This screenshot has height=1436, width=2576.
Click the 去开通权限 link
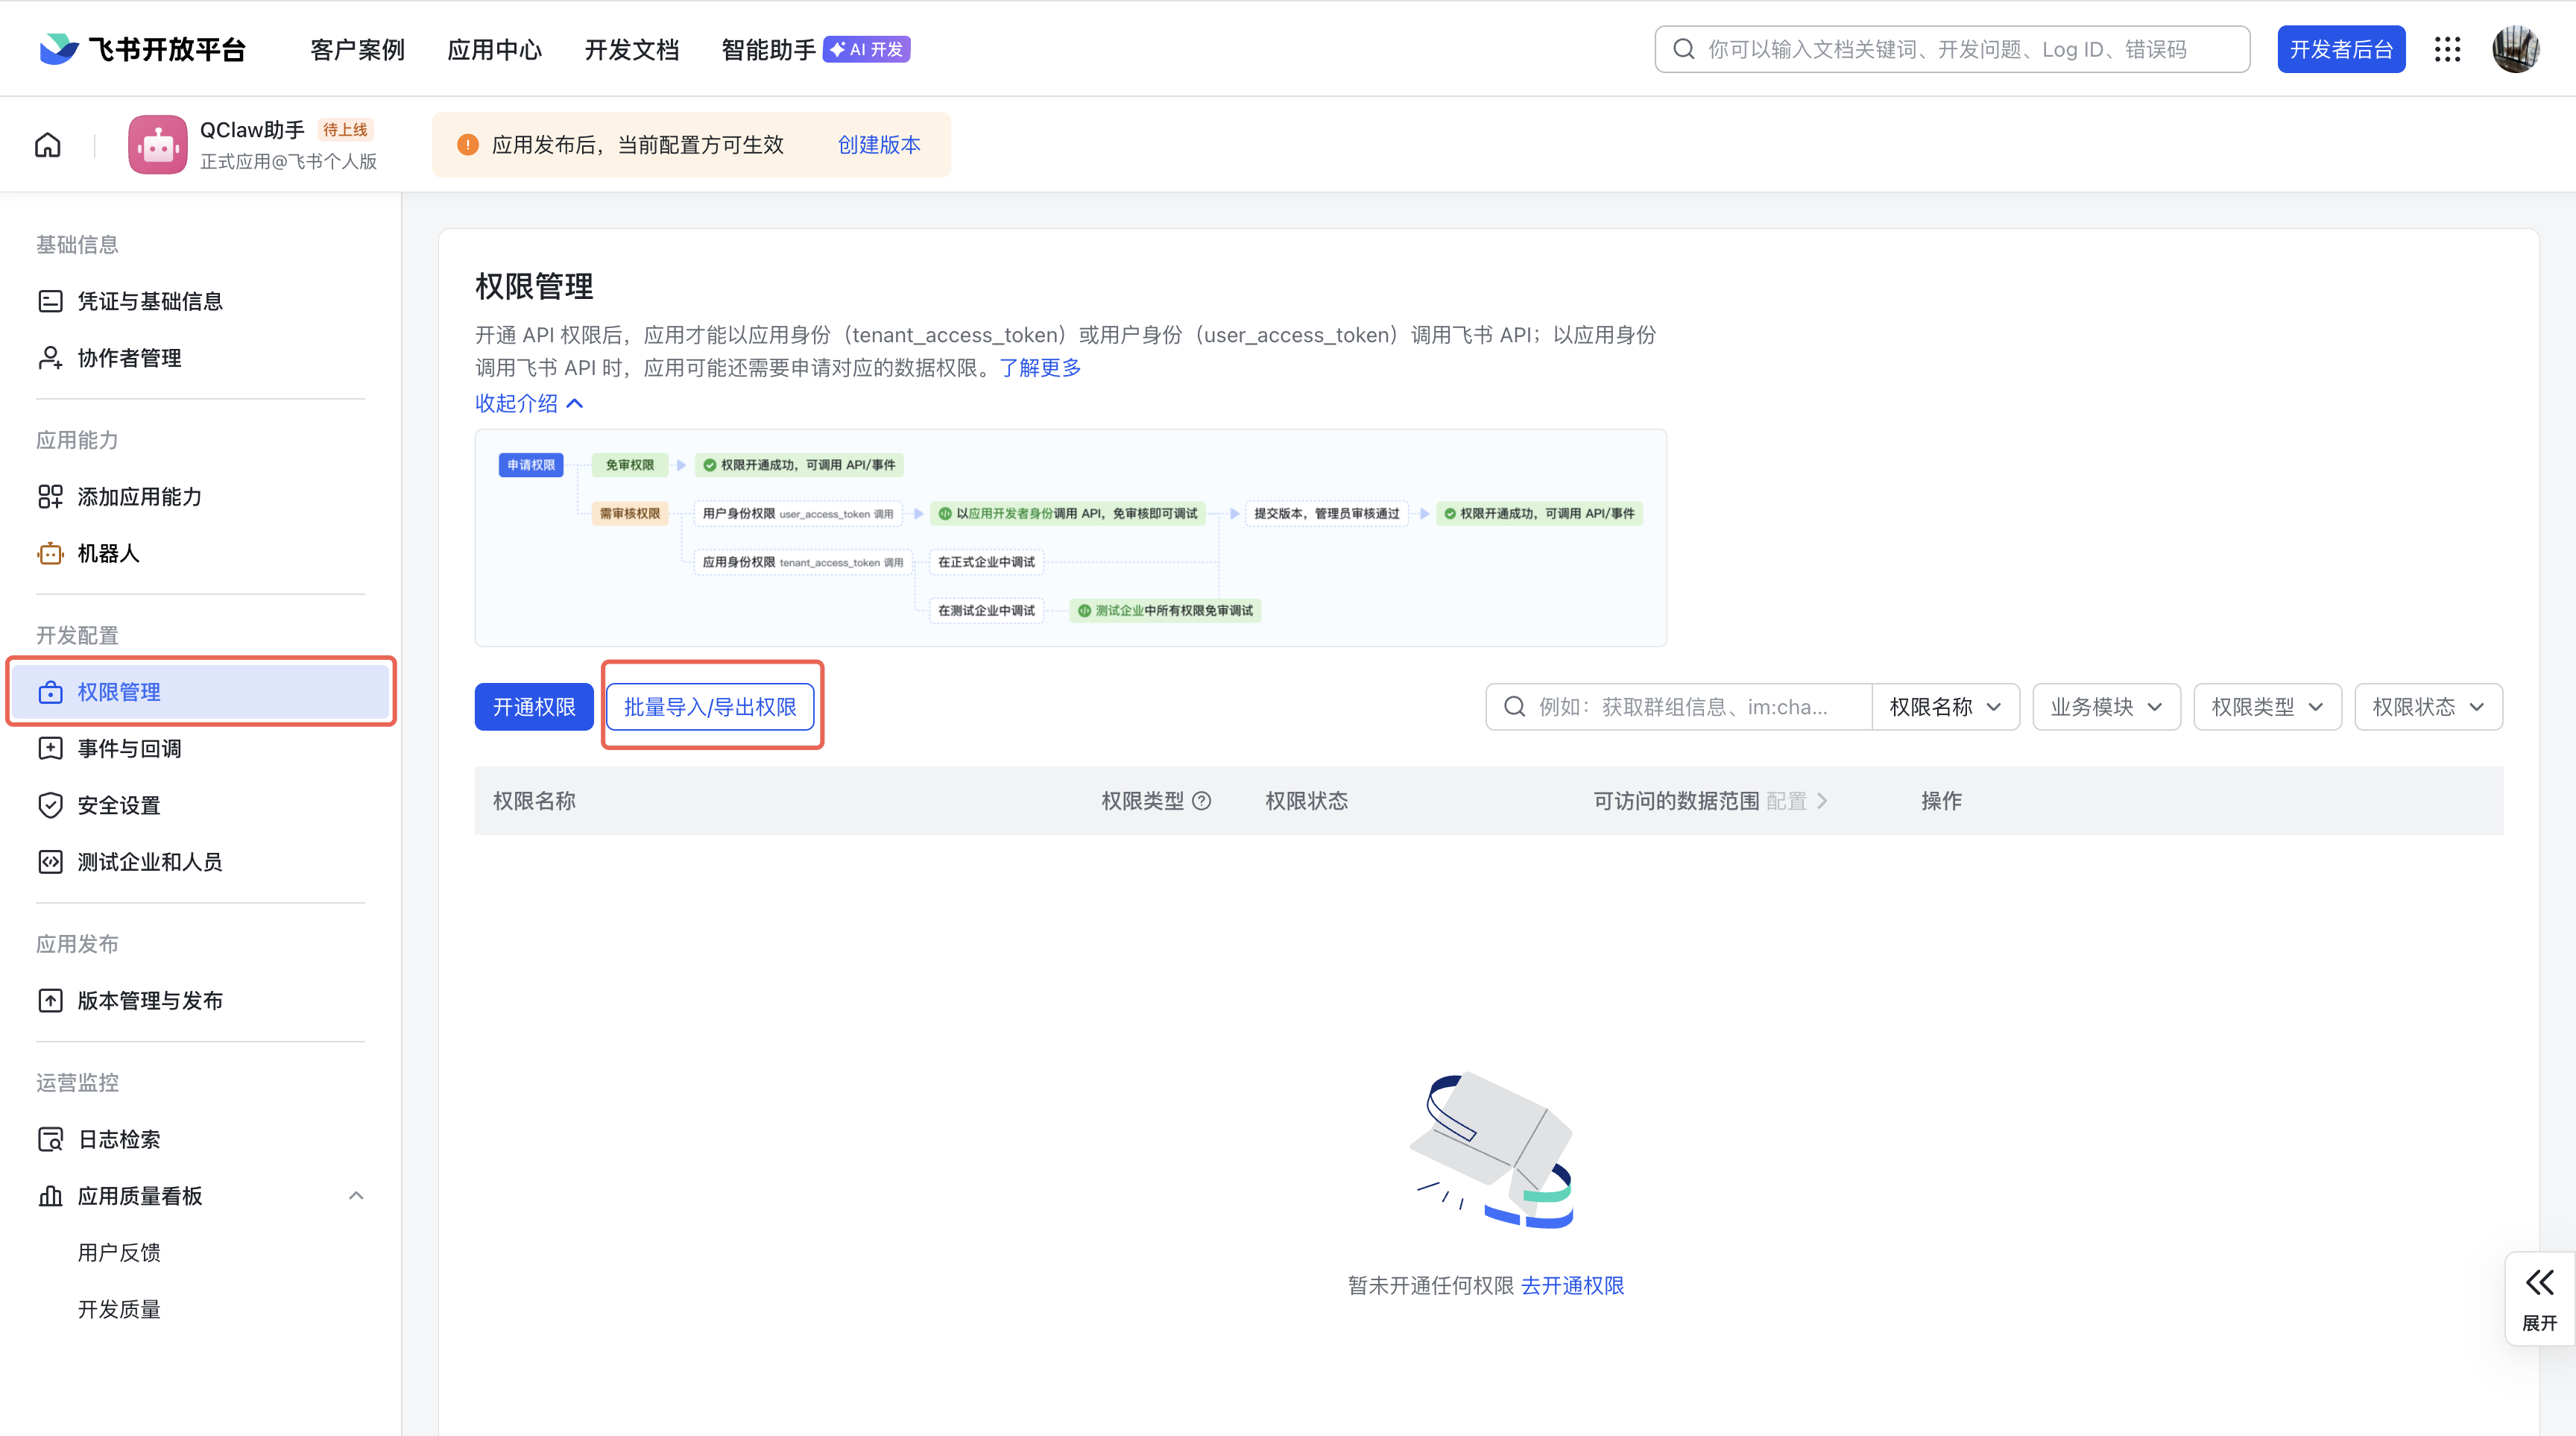[1572, 1286]
